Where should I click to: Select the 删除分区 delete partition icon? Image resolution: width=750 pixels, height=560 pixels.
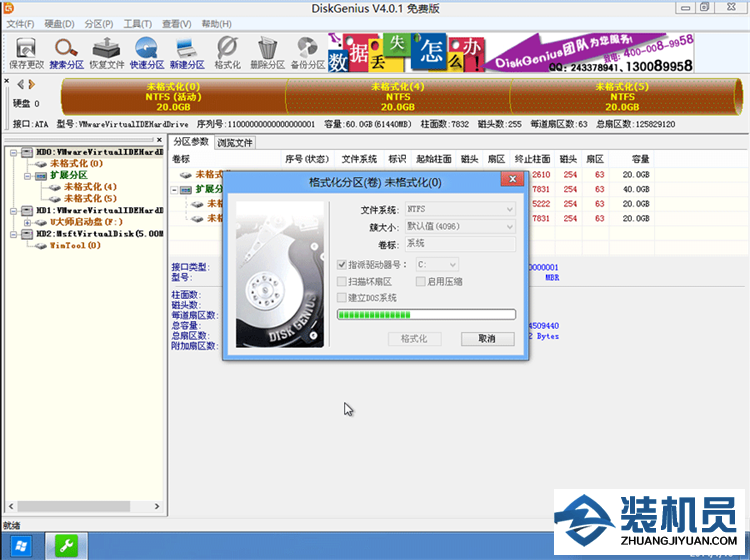[x=267, y=53]
